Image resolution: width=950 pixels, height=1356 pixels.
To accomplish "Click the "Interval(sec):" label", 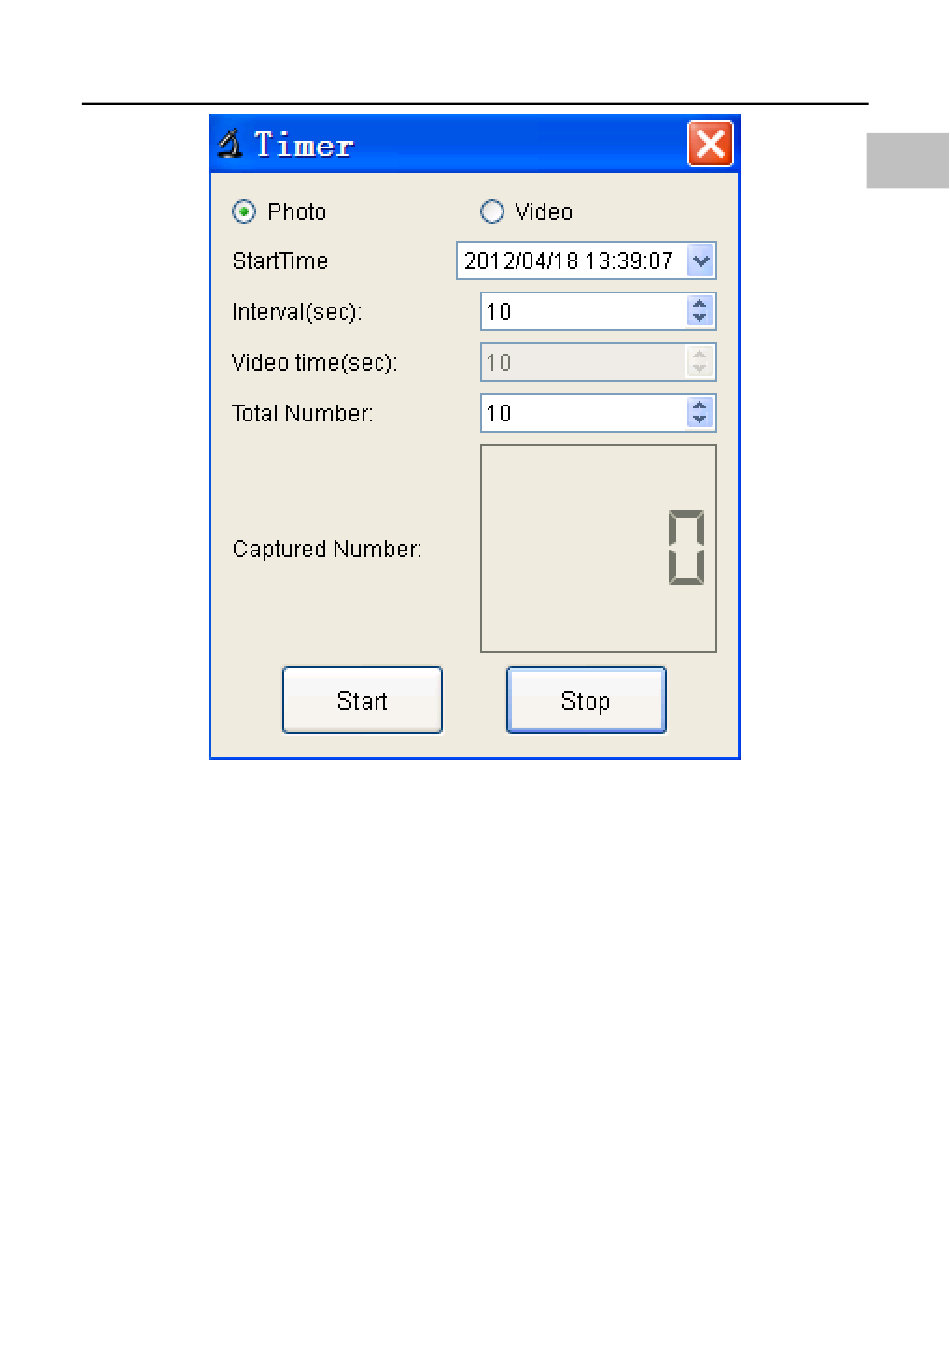I will [297, 312].
